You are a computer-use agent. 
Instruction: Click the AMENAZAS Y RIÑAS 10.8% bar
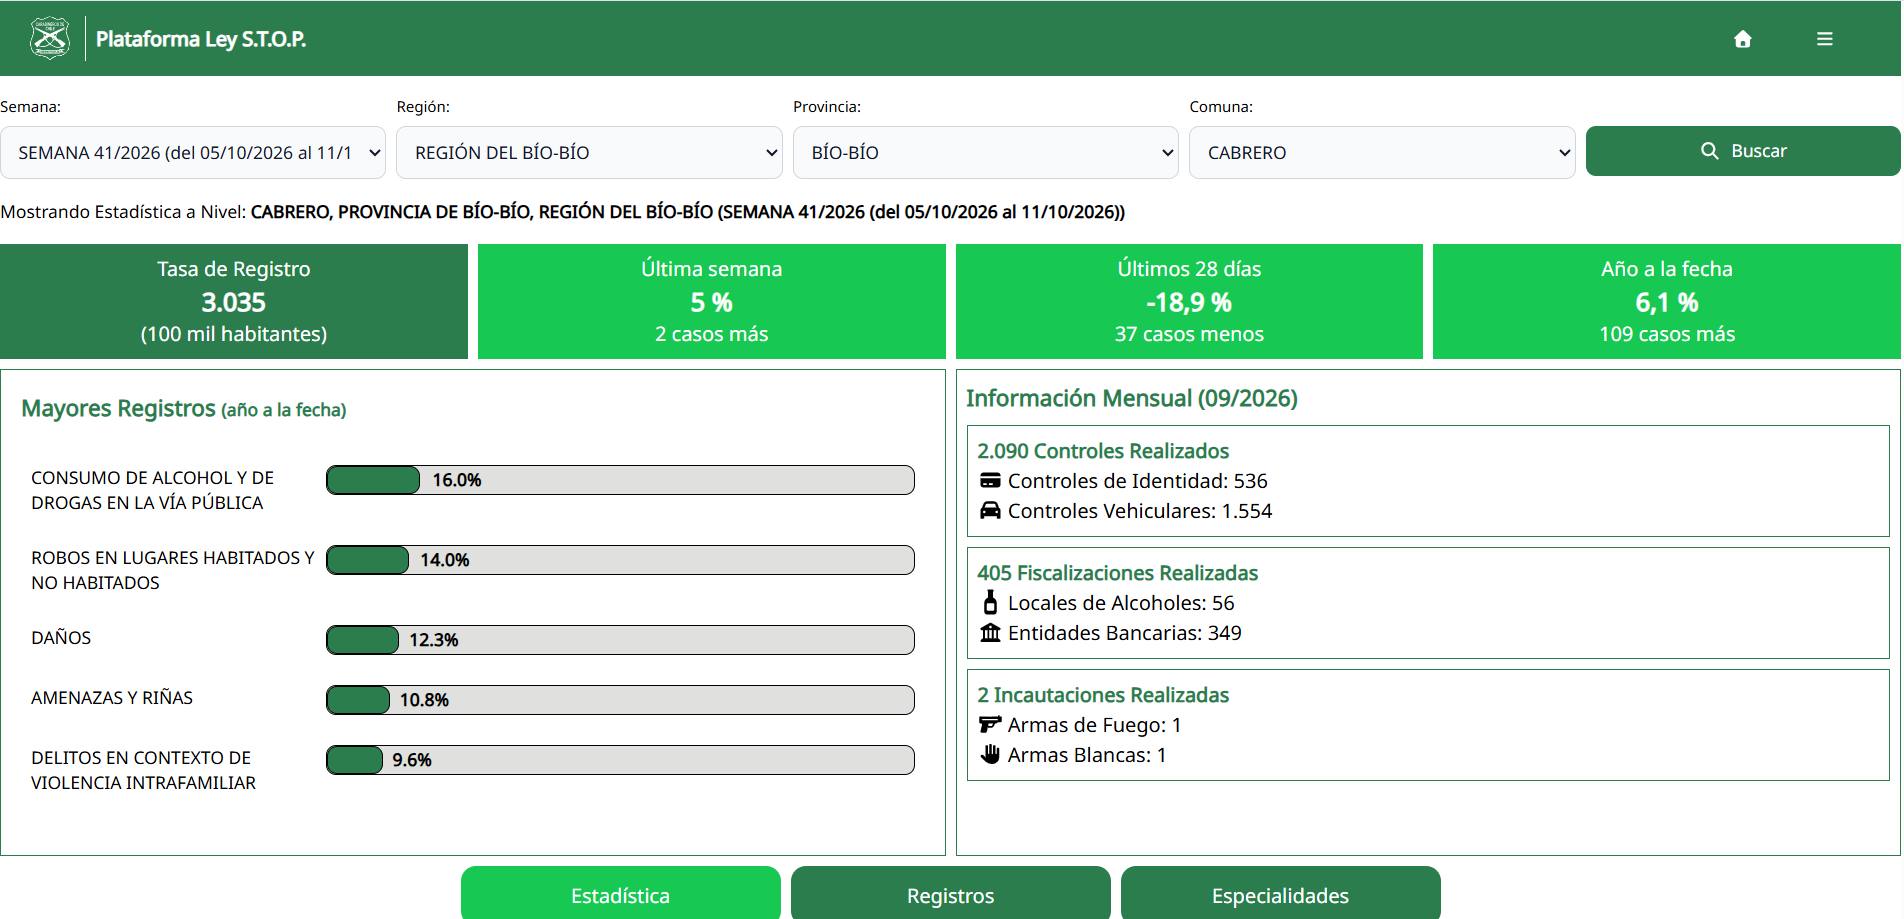click(620, 700)
